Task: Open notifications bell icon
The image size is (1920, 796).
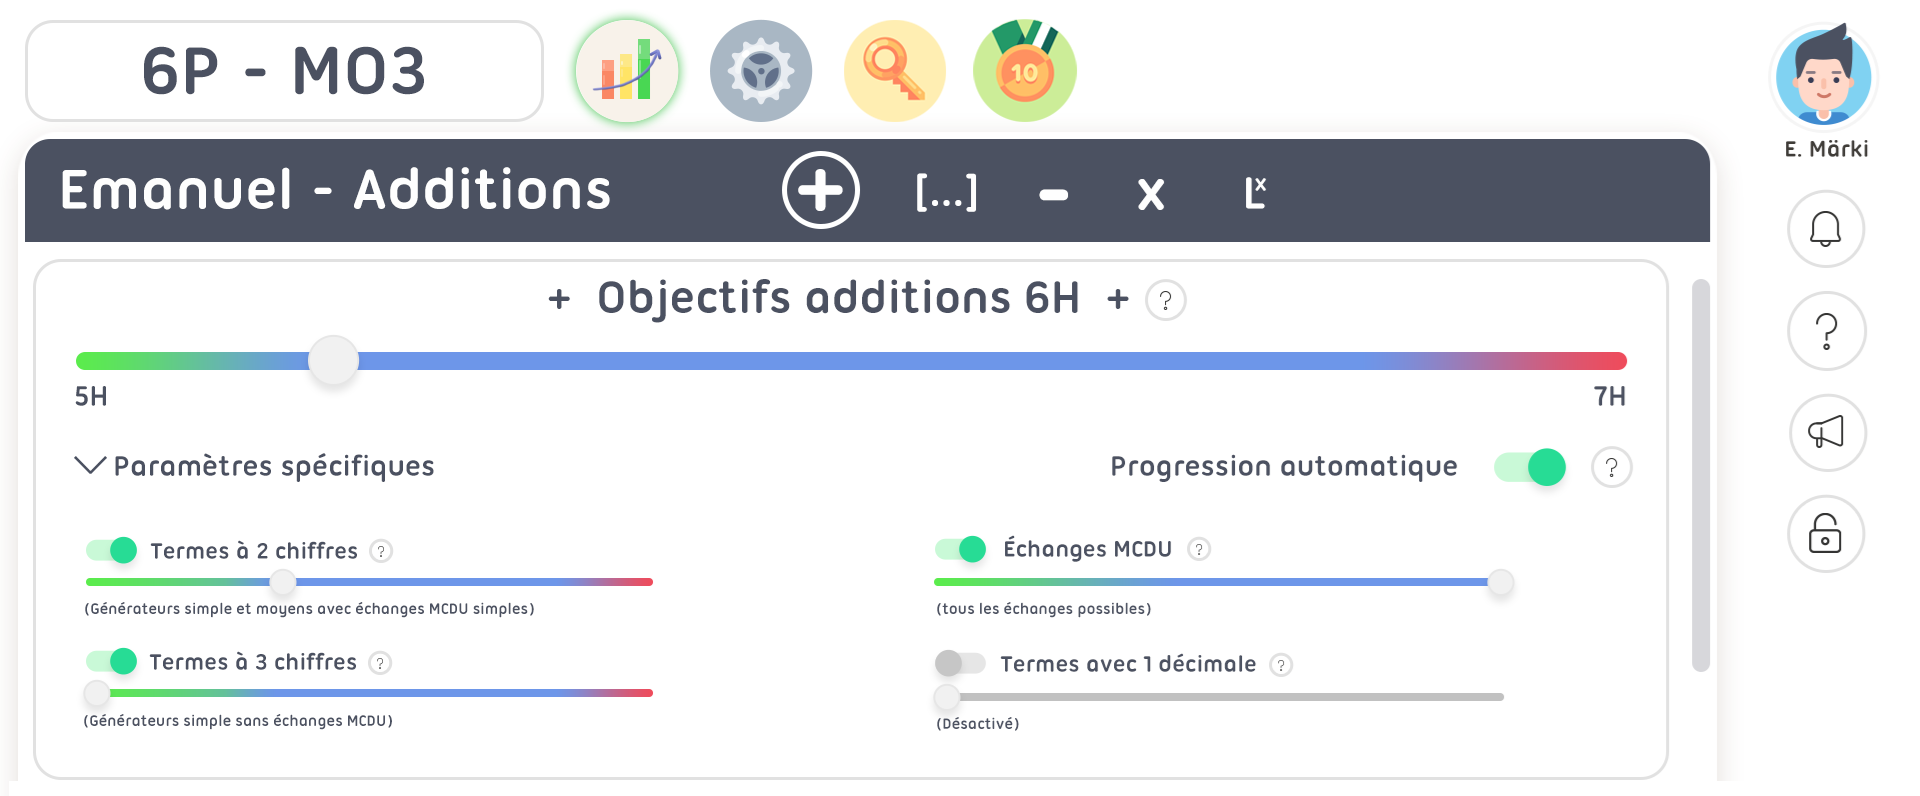Action: [1825, 229]
